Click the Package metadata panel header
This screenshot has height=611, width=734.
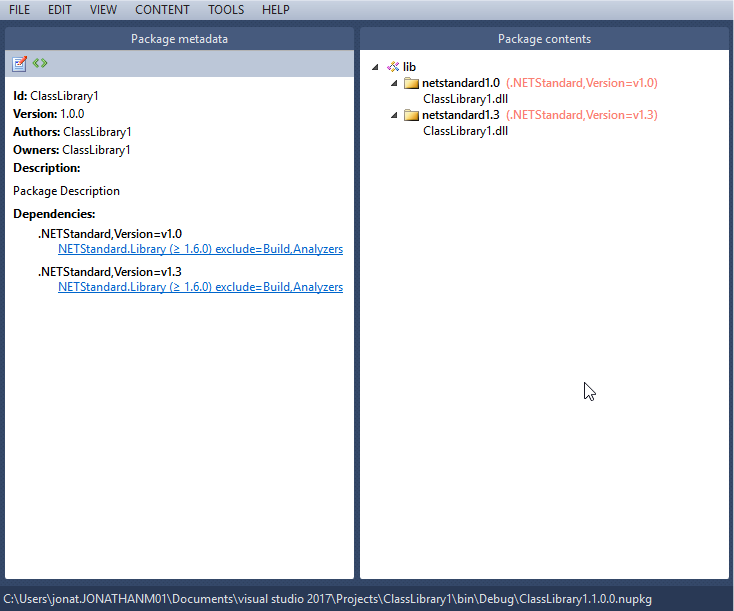[180, 39]
